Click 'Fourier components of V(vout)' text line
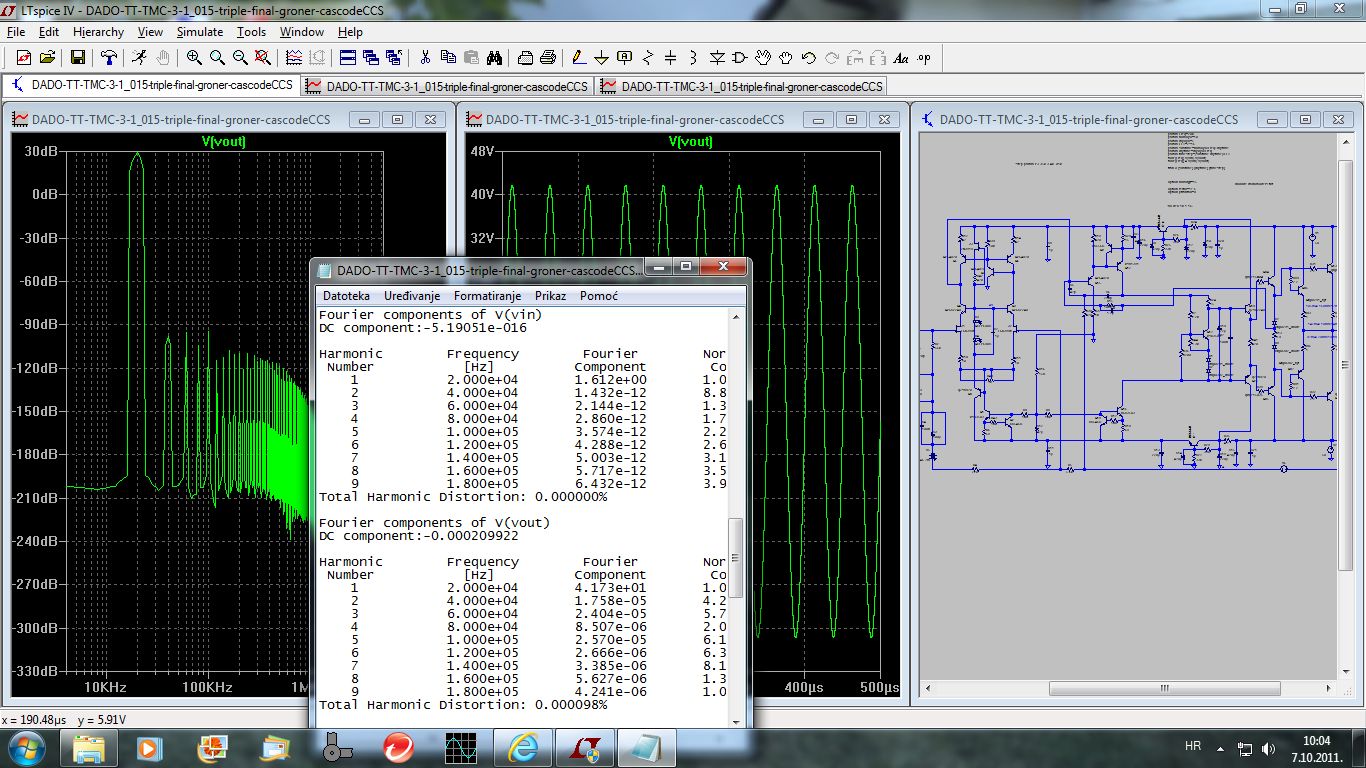 click(434, 522)
